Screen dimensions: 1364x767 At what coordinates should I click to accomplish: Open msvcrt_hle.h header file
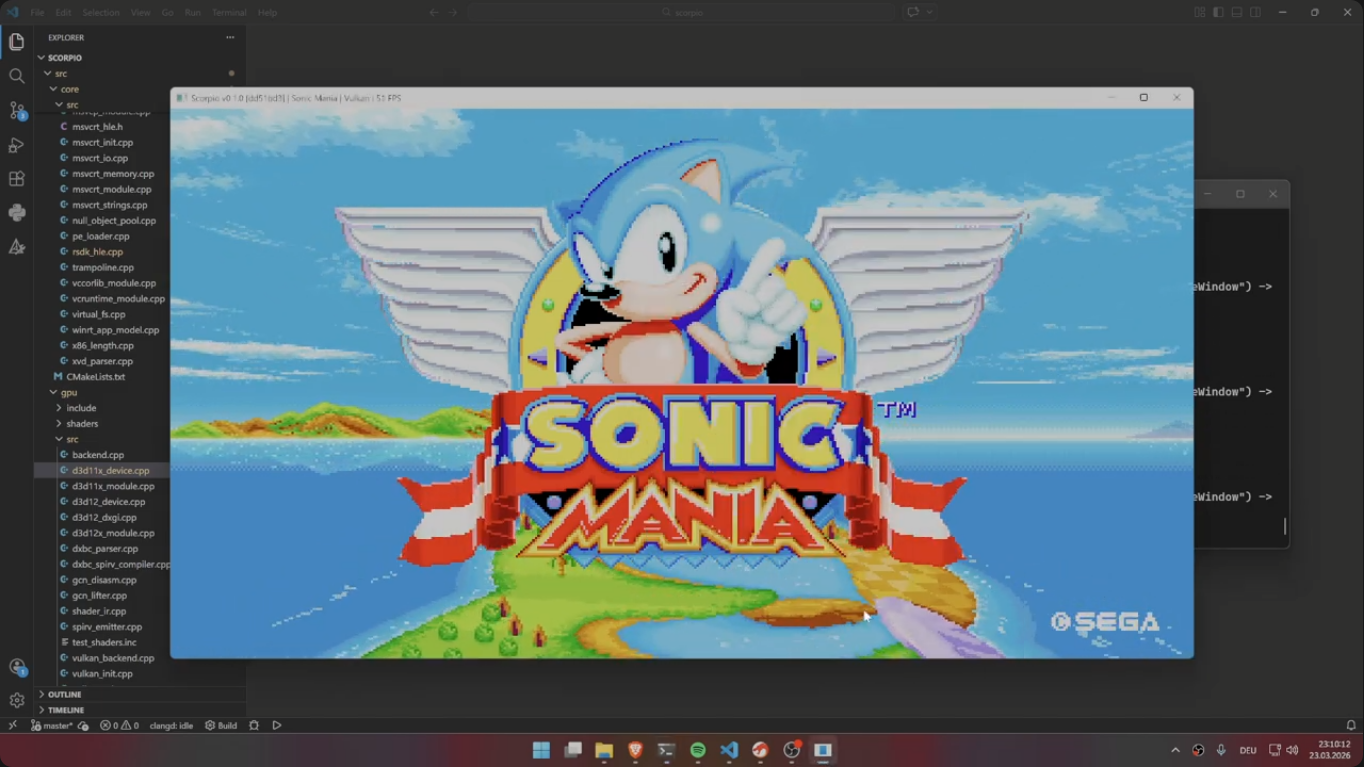tap(97, 127)
